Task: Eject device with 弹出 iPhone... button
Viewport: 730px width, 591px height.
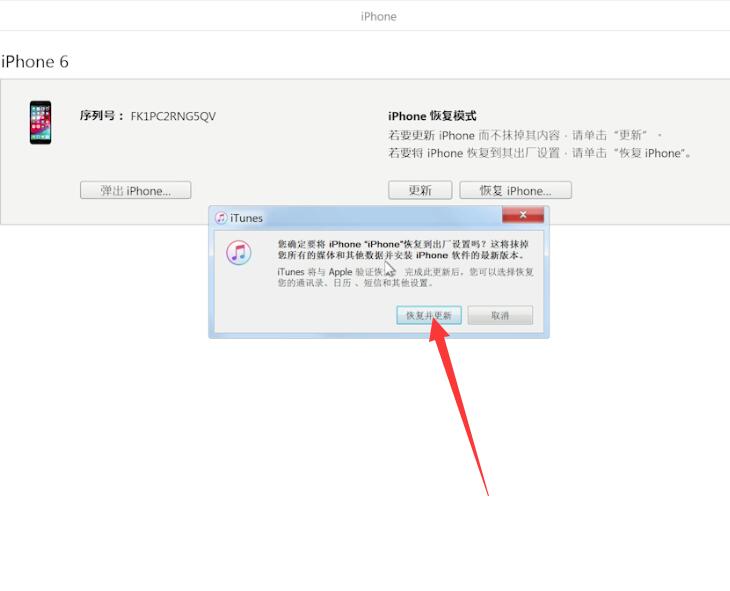Action: (135, 190)
